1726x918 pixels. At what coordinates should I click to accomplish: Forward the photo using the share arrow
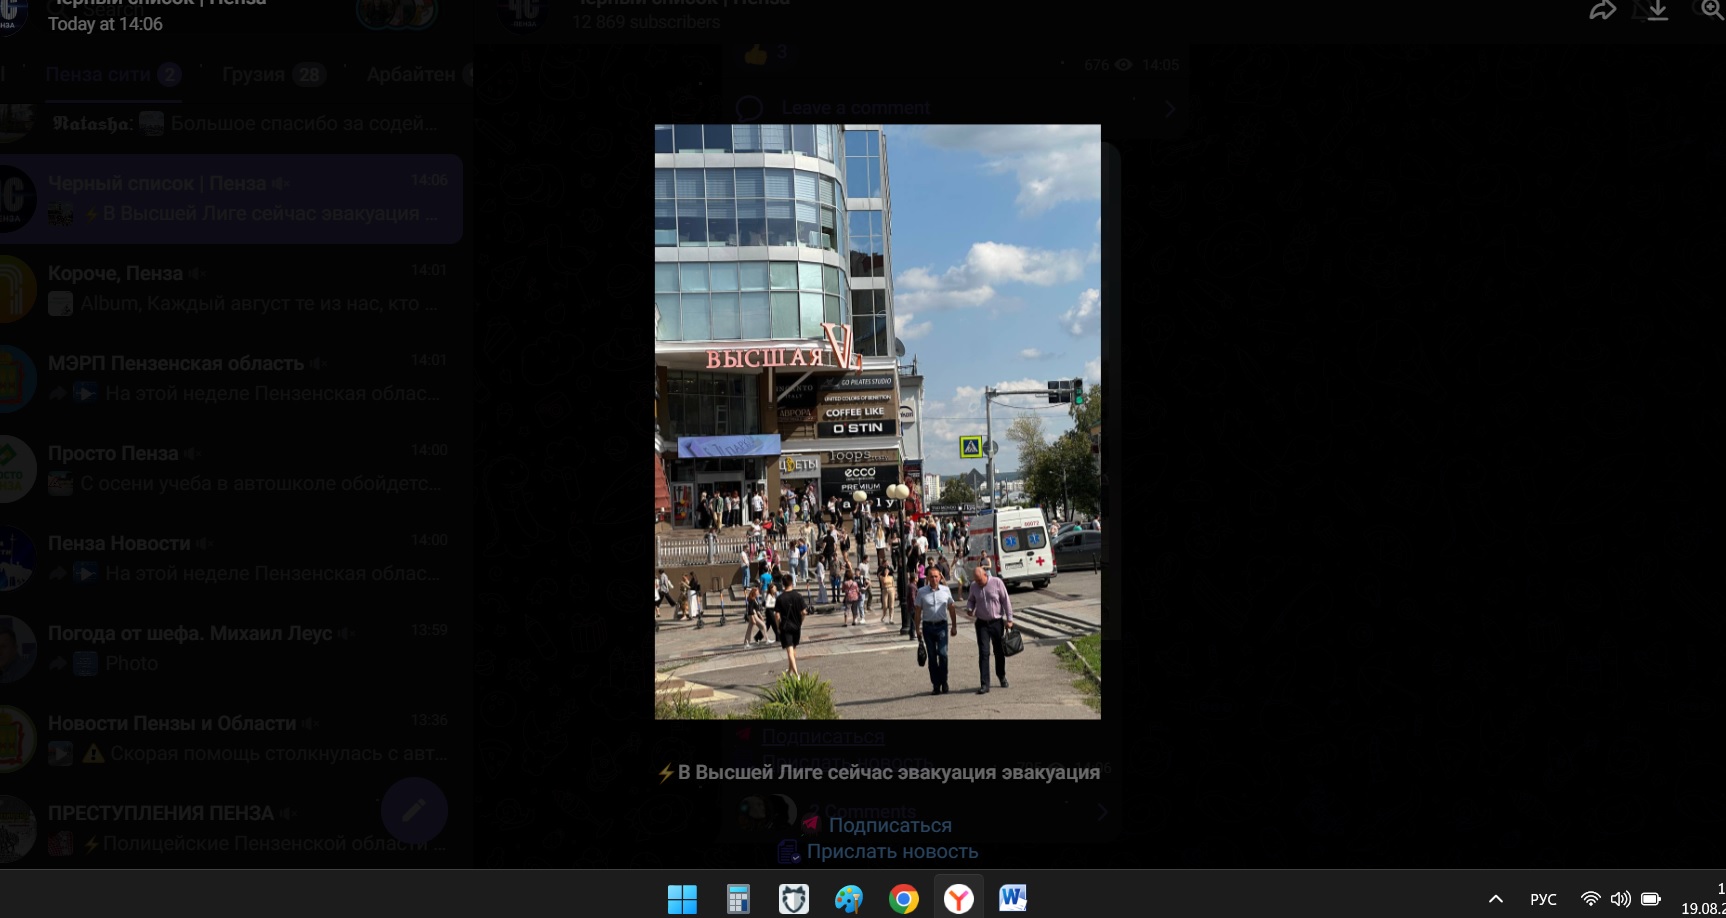click(1602, 11)
